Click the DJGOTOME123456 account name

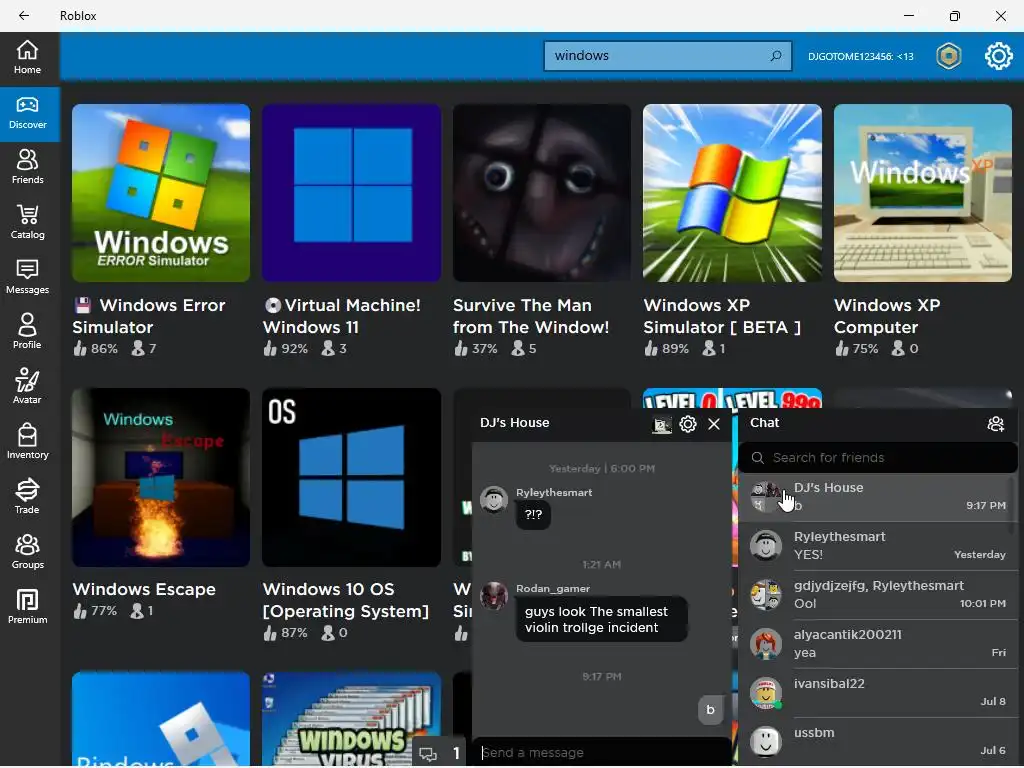[861, 57]
